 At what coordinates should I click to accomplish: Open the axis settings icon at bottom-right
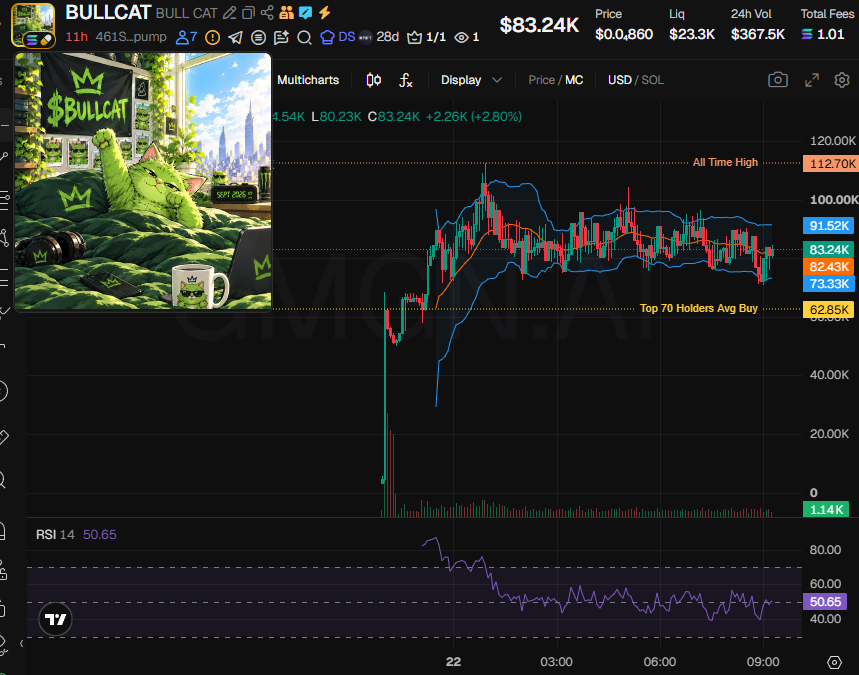click(834, 662)
